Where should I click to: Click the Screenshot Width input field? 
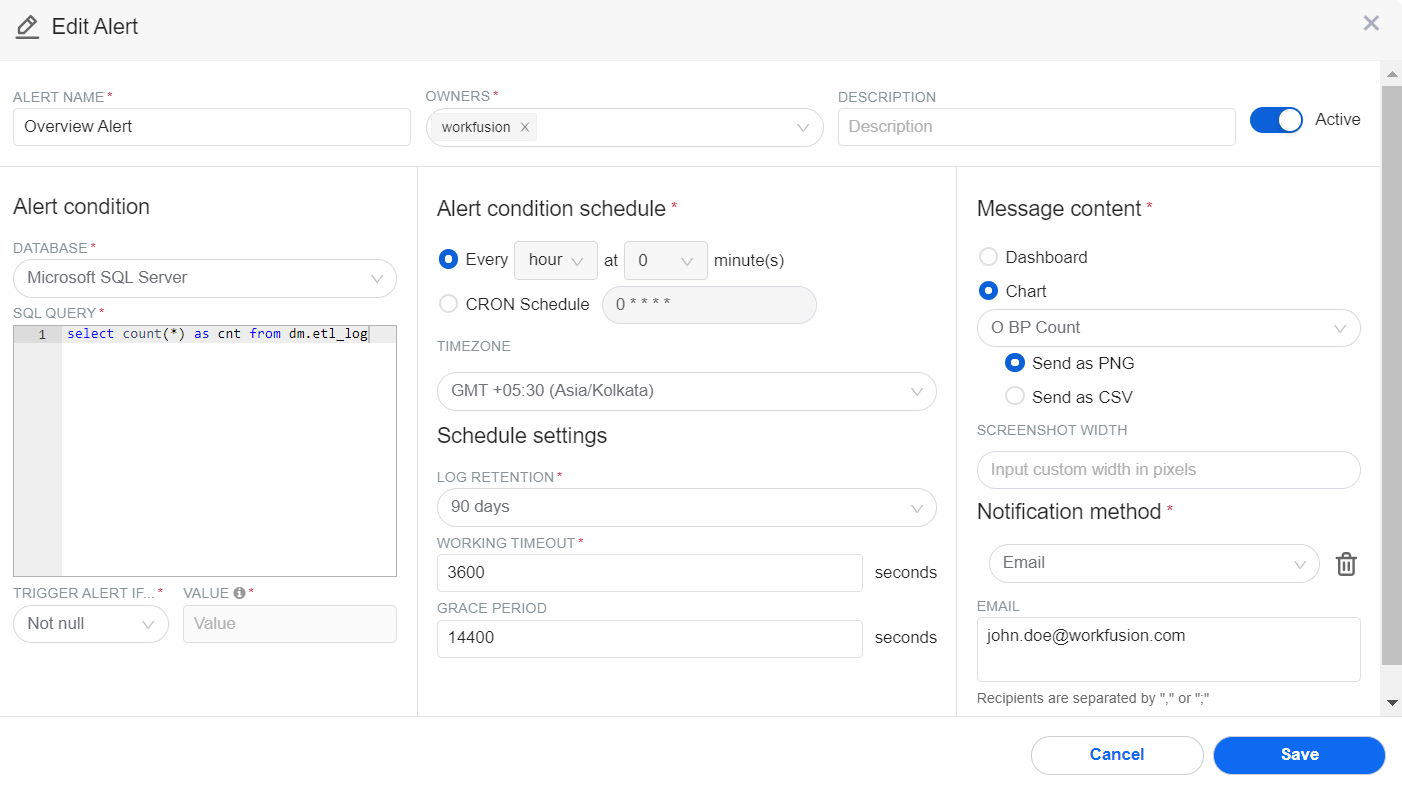click(x=1169, y=470)
